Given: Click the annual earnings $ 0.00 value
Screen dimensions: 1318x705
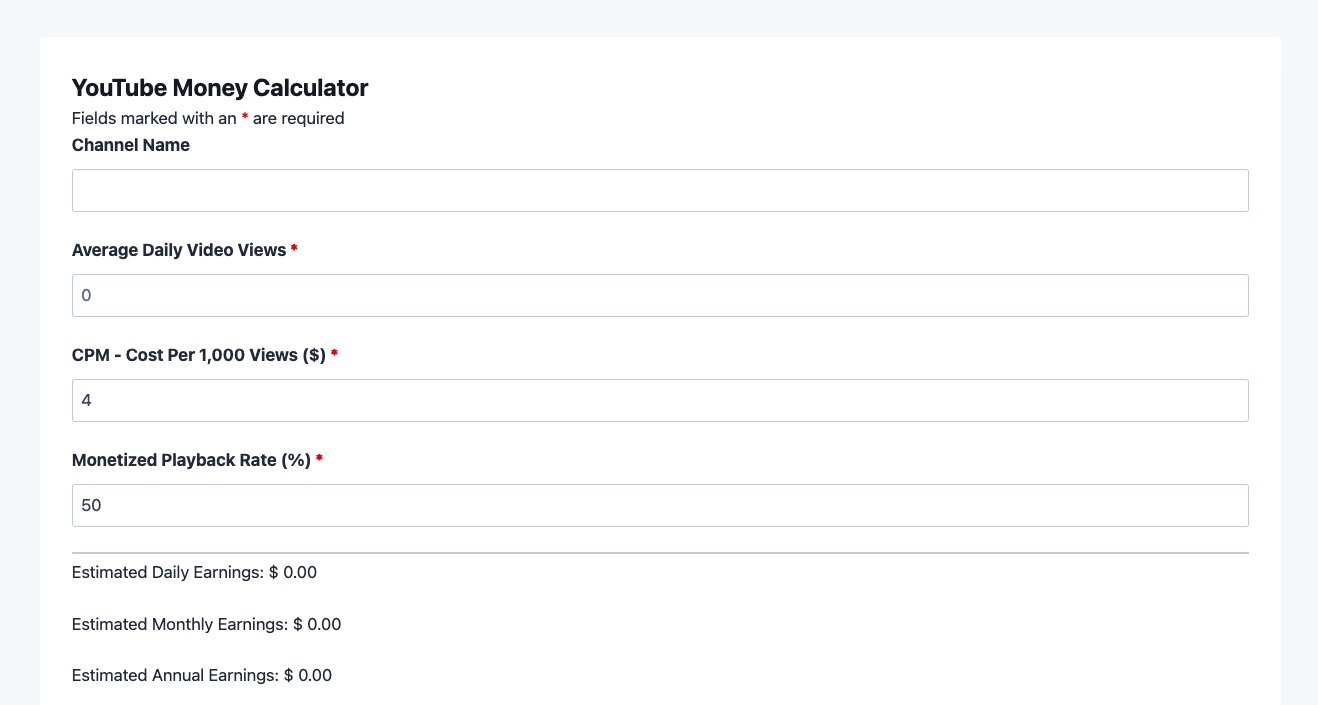Looking at the screenshot, I should tap(308, 675).
